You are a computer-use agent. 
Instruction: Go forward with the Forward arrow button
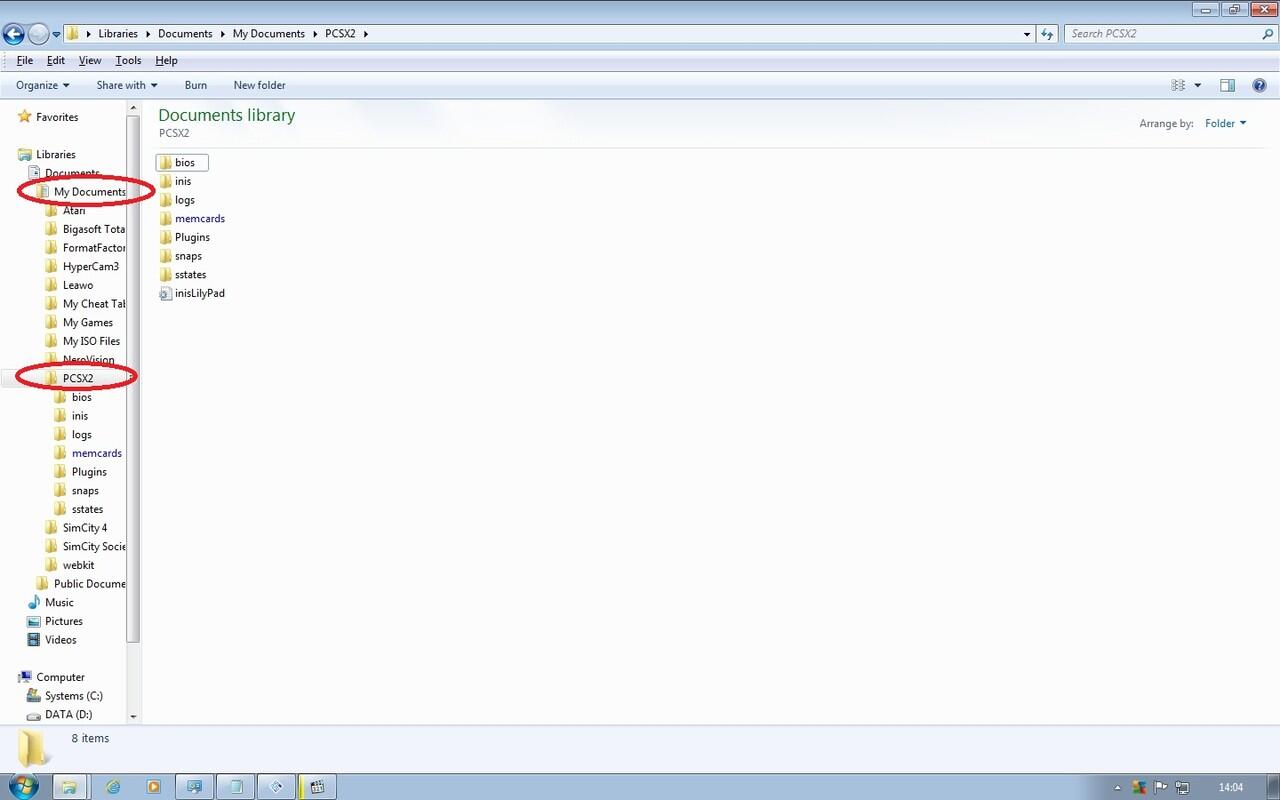pyautogui.click(x=39, y=34)
